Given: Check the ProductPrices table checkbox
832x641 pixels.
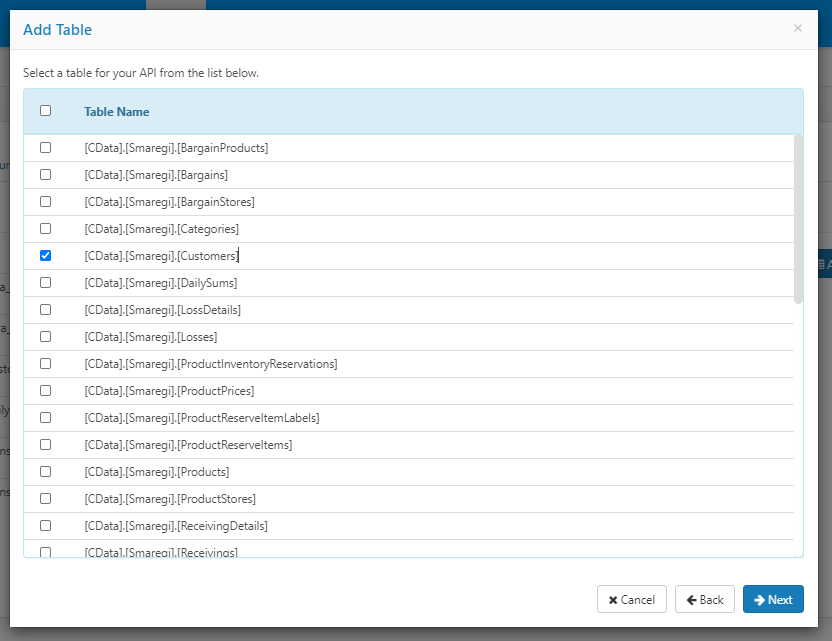Looking at the screenshot, I should pyautogui.click(x=46, y=391).
